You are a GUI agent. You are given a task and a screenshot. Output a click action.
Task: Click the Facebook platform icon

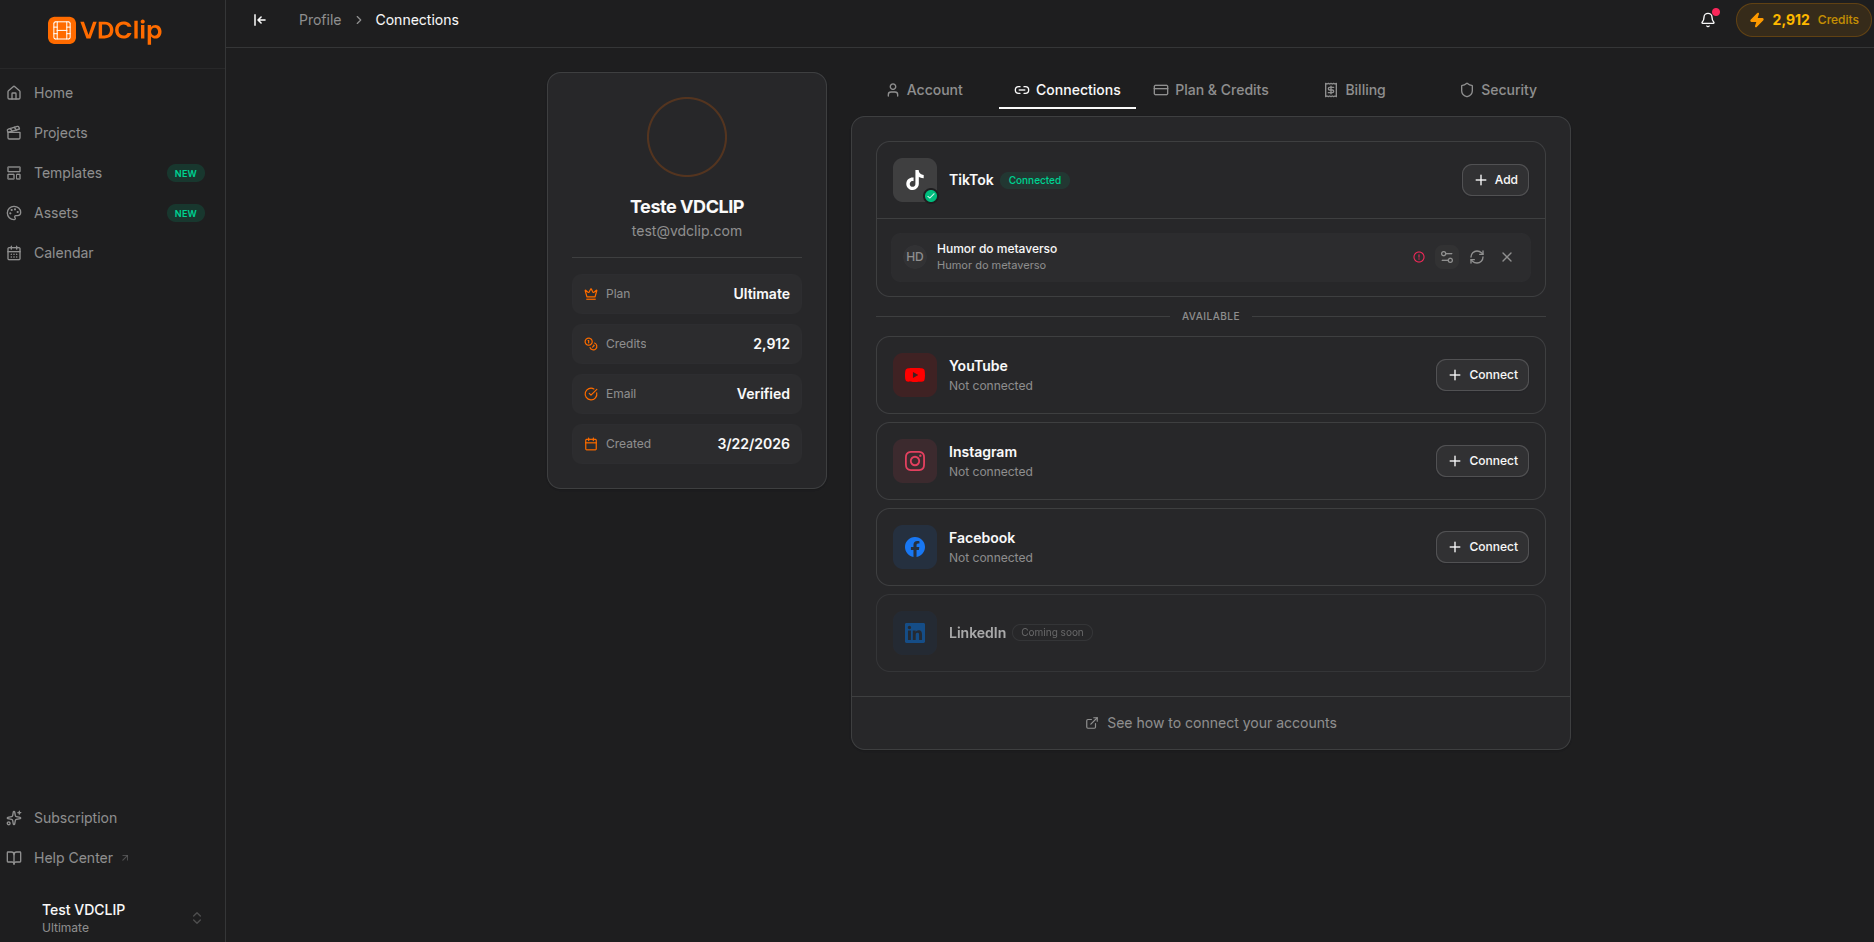(915, 547)
